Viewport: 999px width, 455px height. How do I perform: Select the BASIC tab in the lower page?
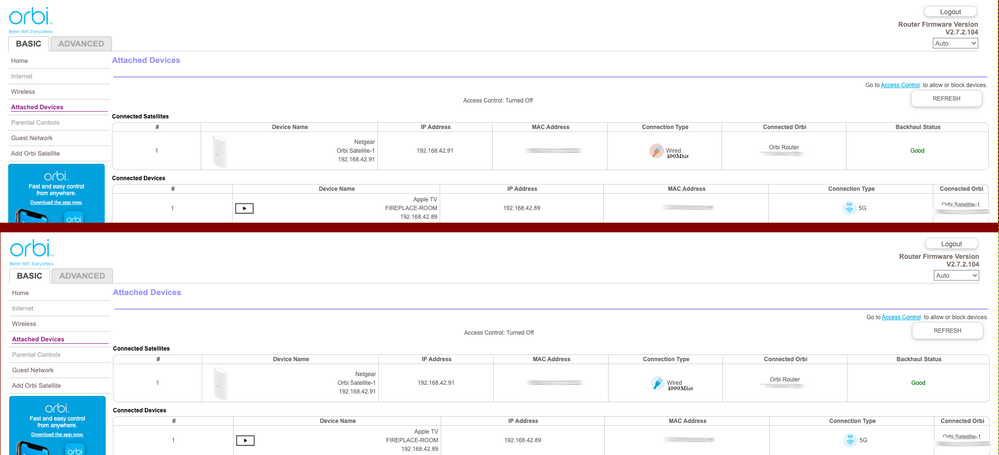[29, 276]
